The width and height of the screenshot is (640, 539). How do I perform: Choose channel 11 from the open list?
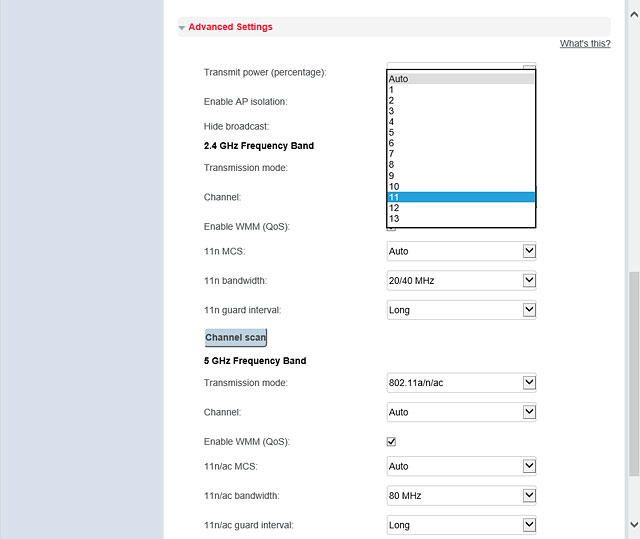point(460,197)
